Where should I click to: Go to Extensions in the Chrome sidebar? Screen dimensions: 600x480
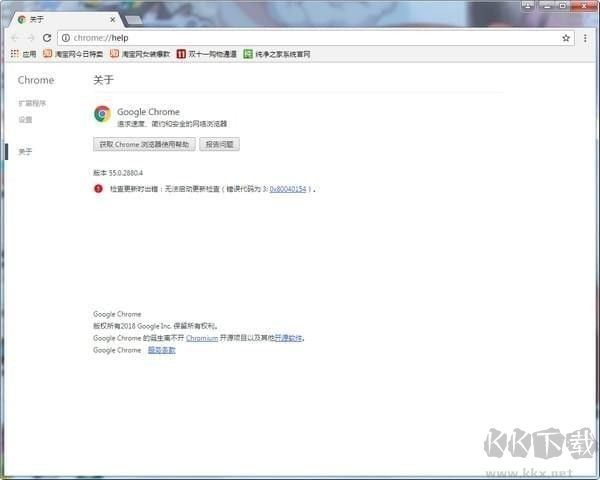(x=32, y=103)
